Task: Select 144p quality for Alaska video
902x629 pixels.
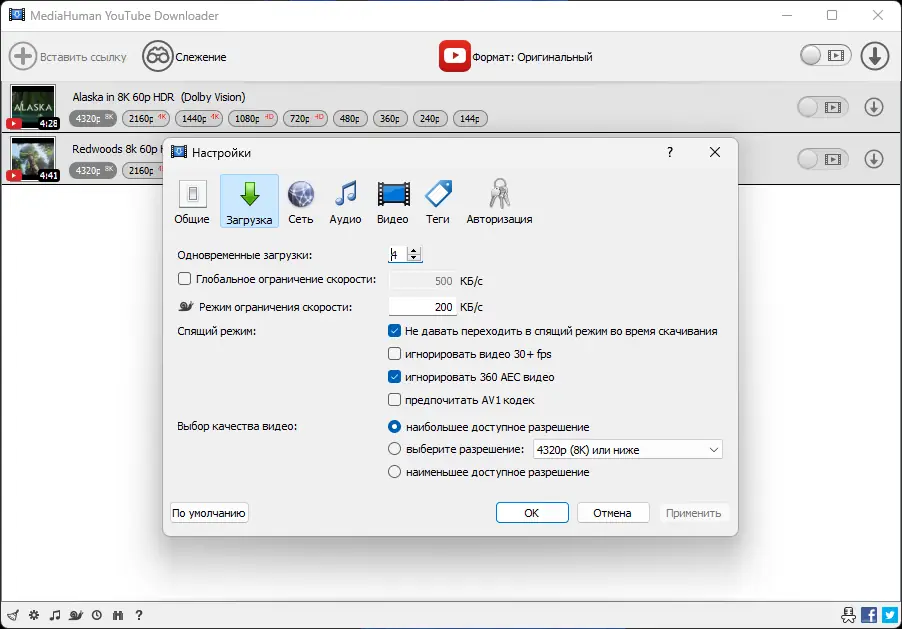Action: pos(470,119)
